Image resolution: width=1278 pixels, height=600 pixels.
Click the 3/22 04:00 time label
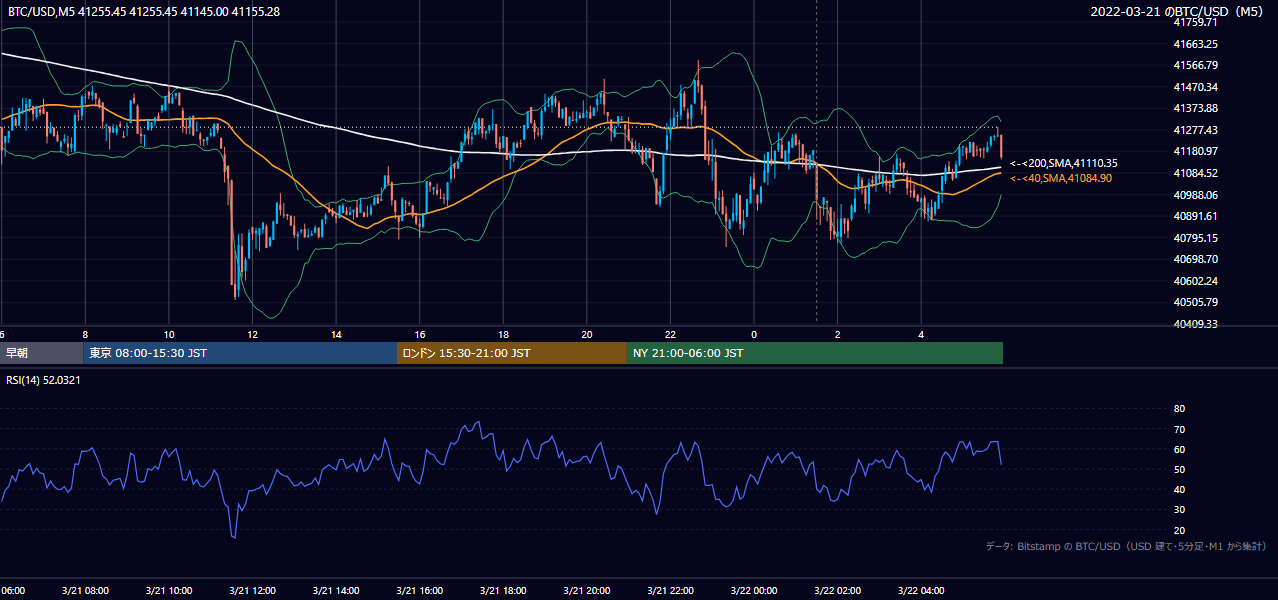pyautogui.click(x=921, y=591)
